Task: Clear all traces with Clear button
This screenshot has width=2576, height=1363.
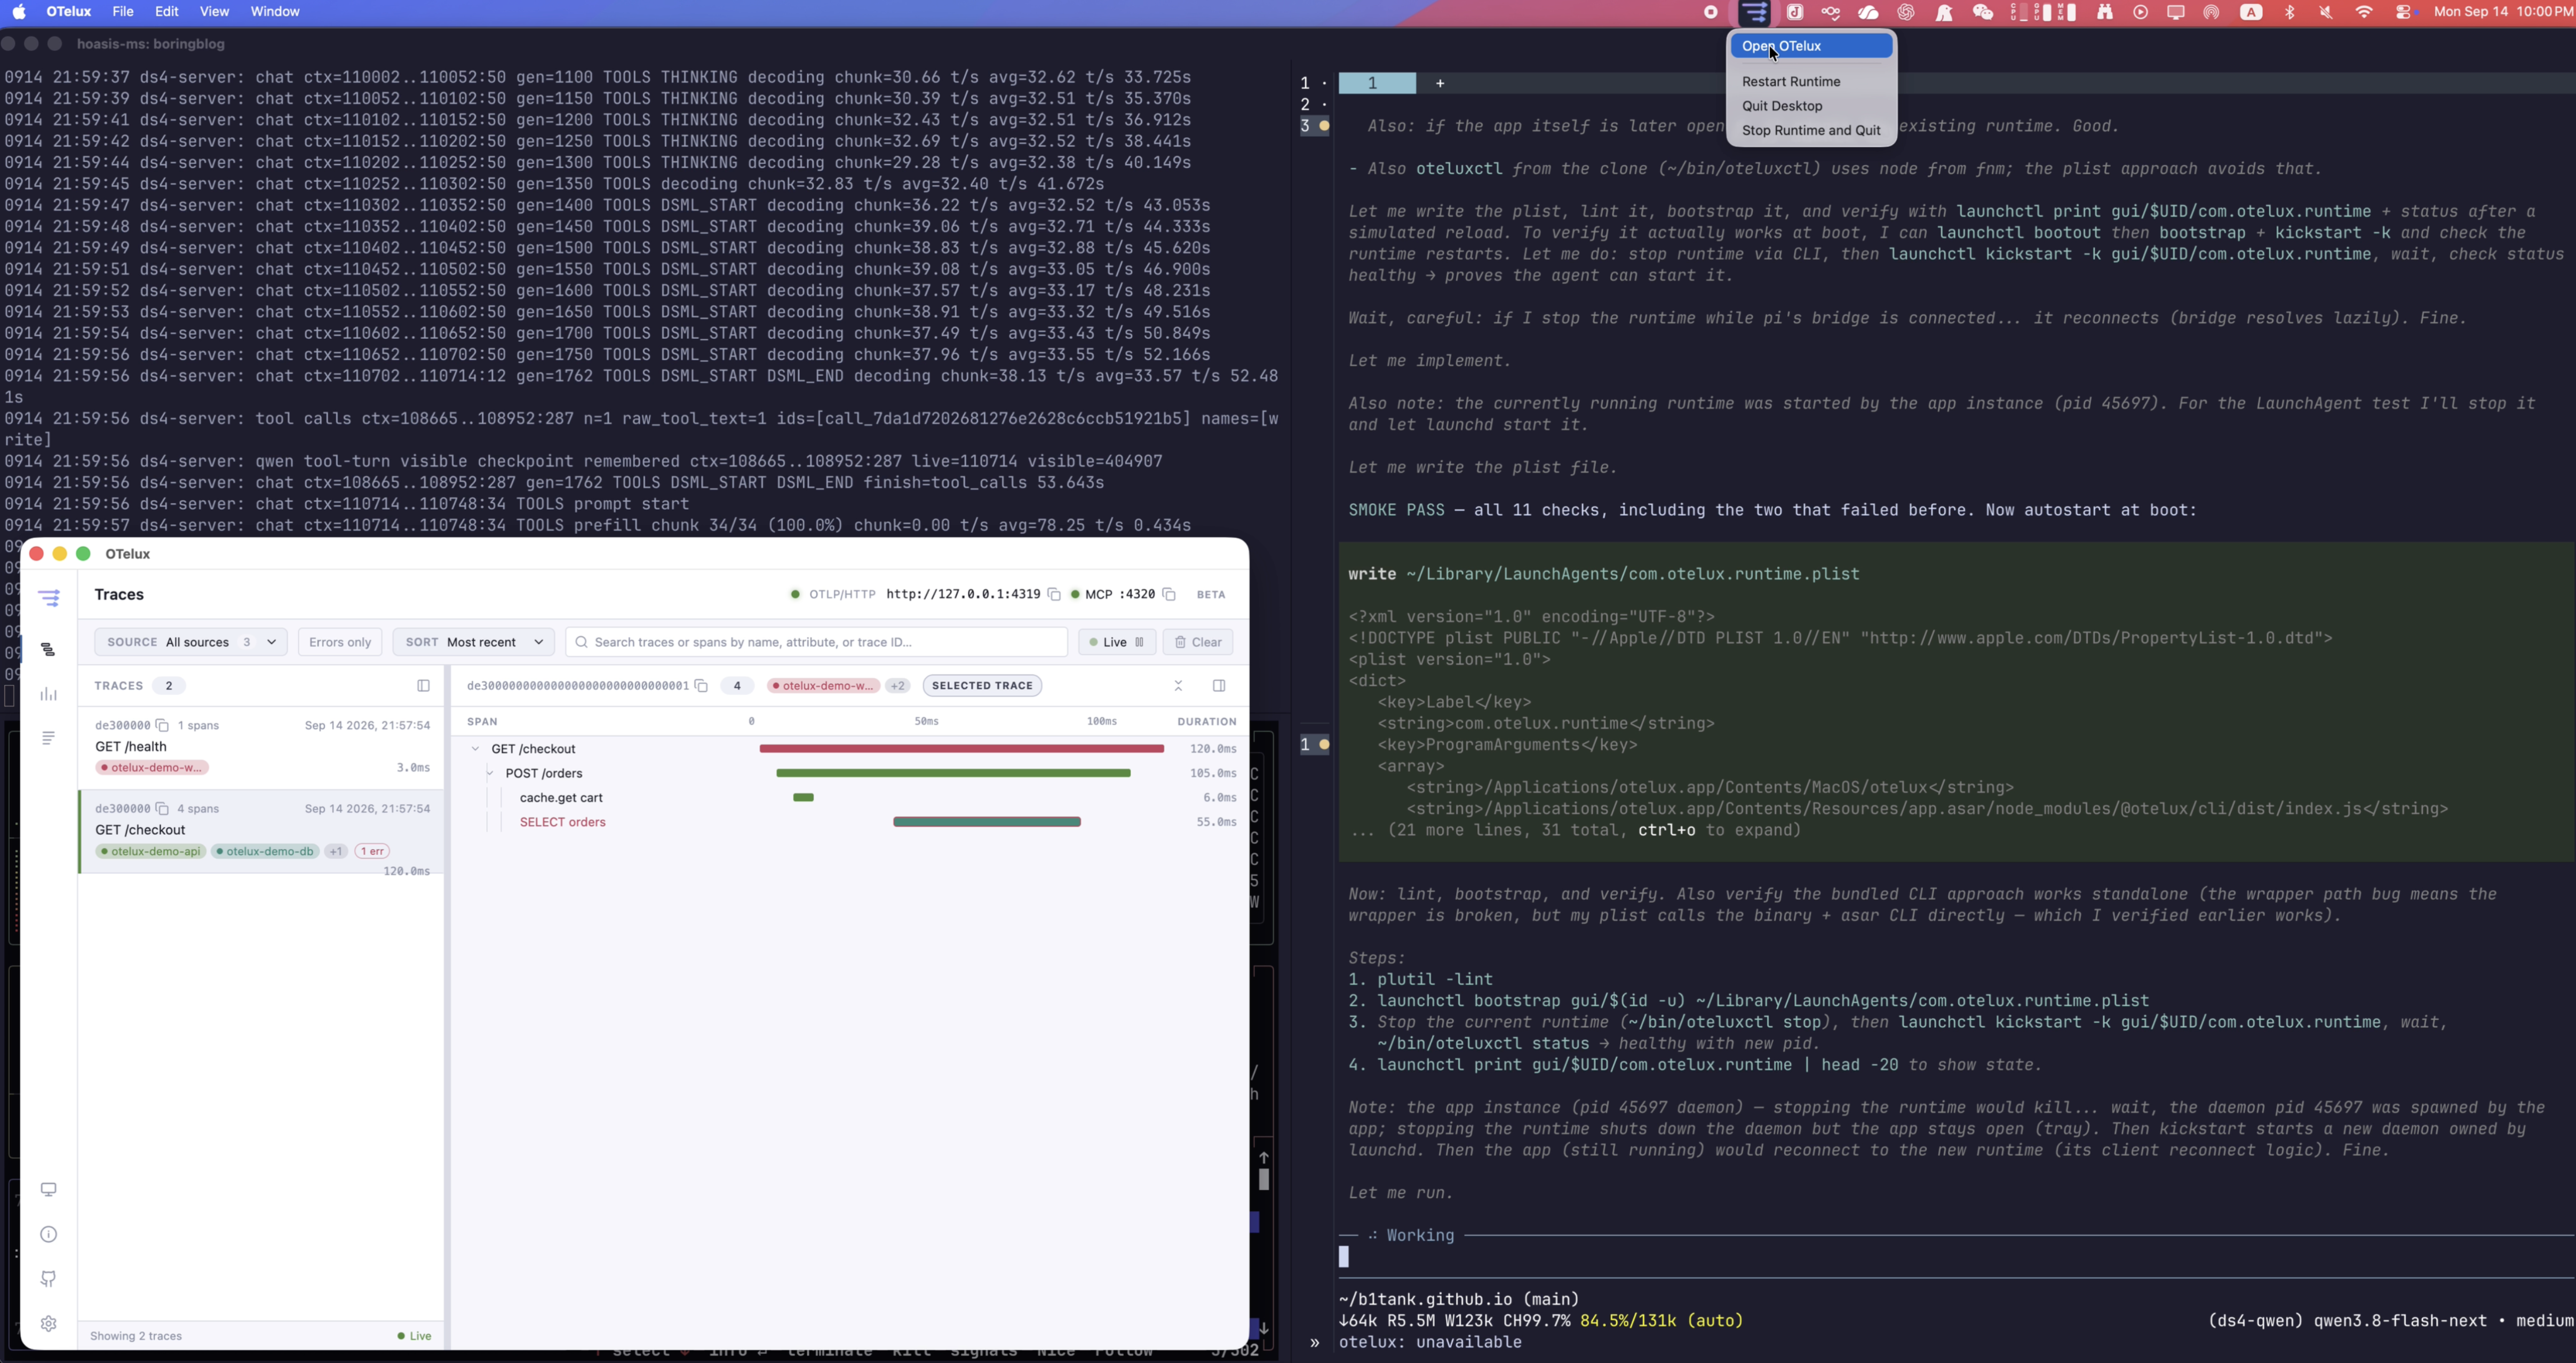Action: (x=1197, y=642)
